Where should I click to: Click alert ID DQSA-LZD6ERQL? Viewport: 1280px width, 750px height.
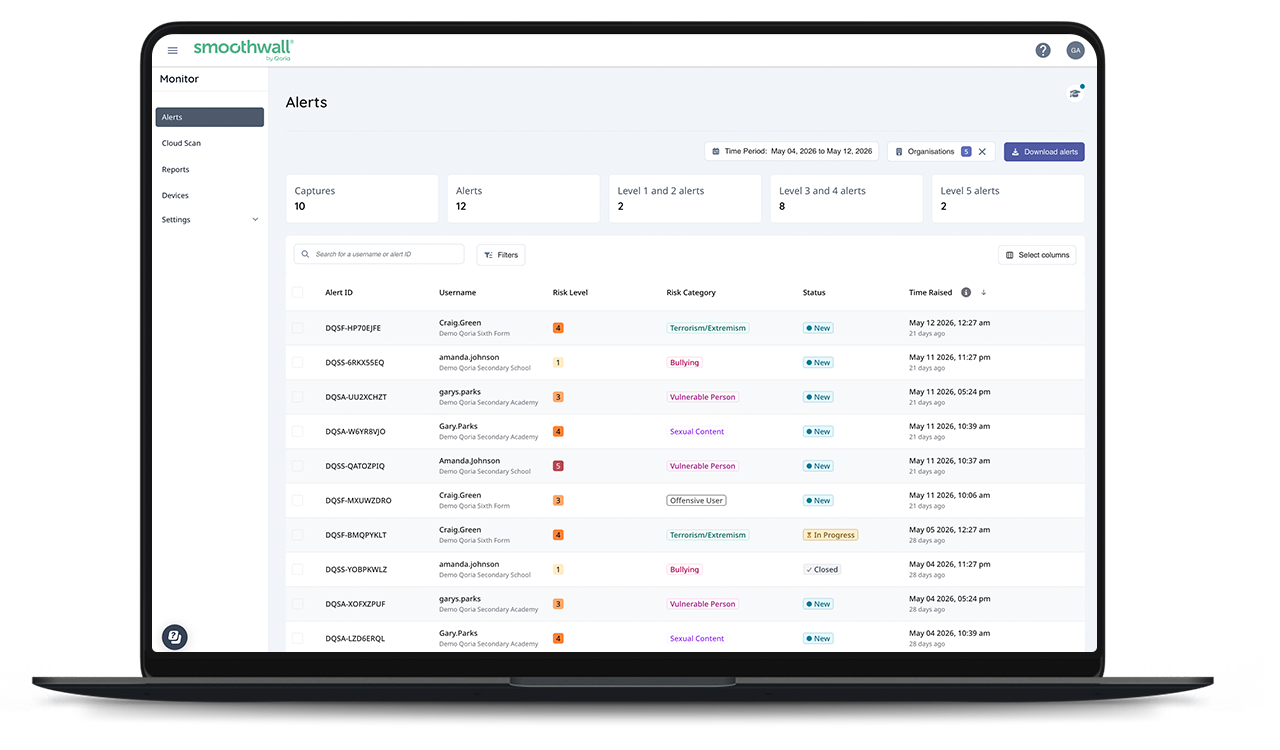355,638
